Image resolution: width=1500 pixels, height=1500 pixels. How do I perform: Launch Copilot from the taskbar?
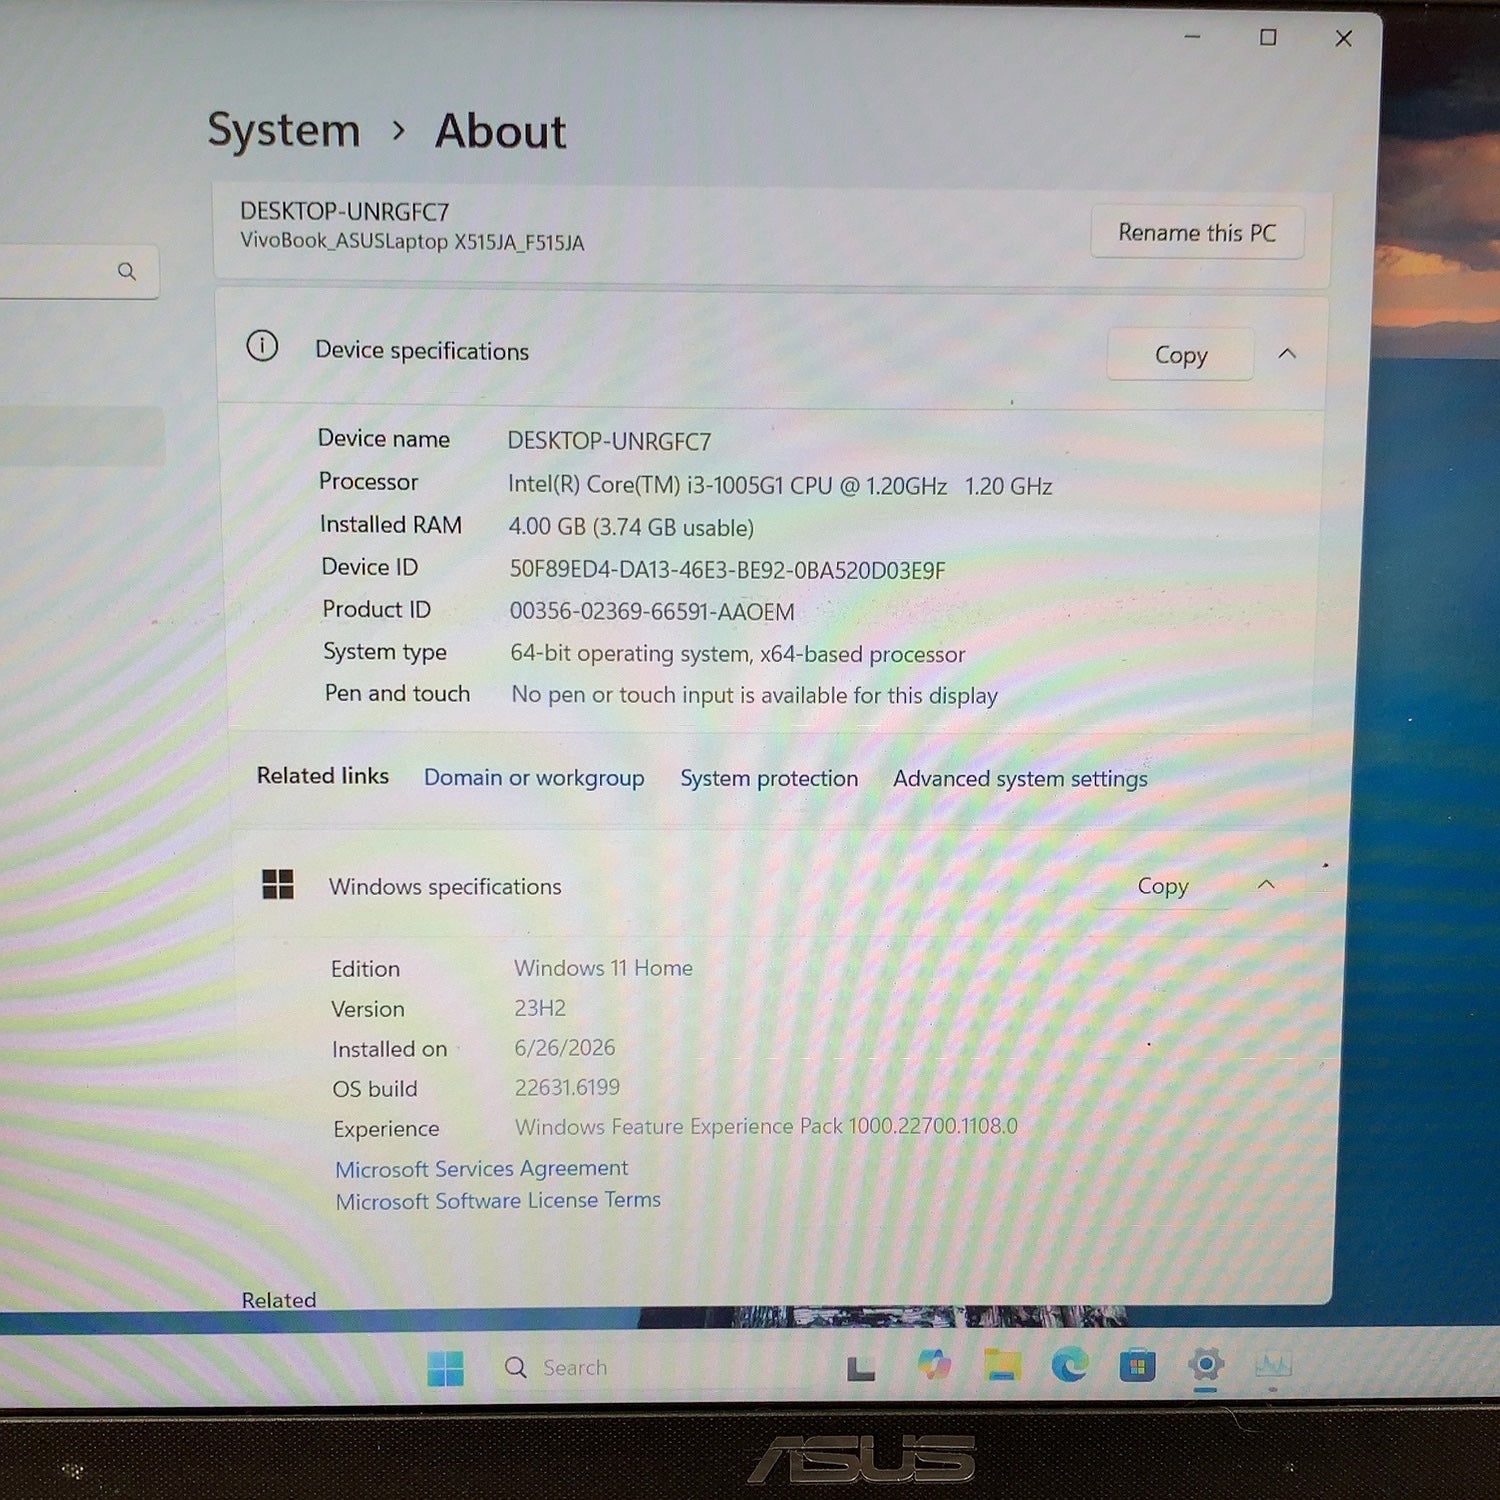934,1365
